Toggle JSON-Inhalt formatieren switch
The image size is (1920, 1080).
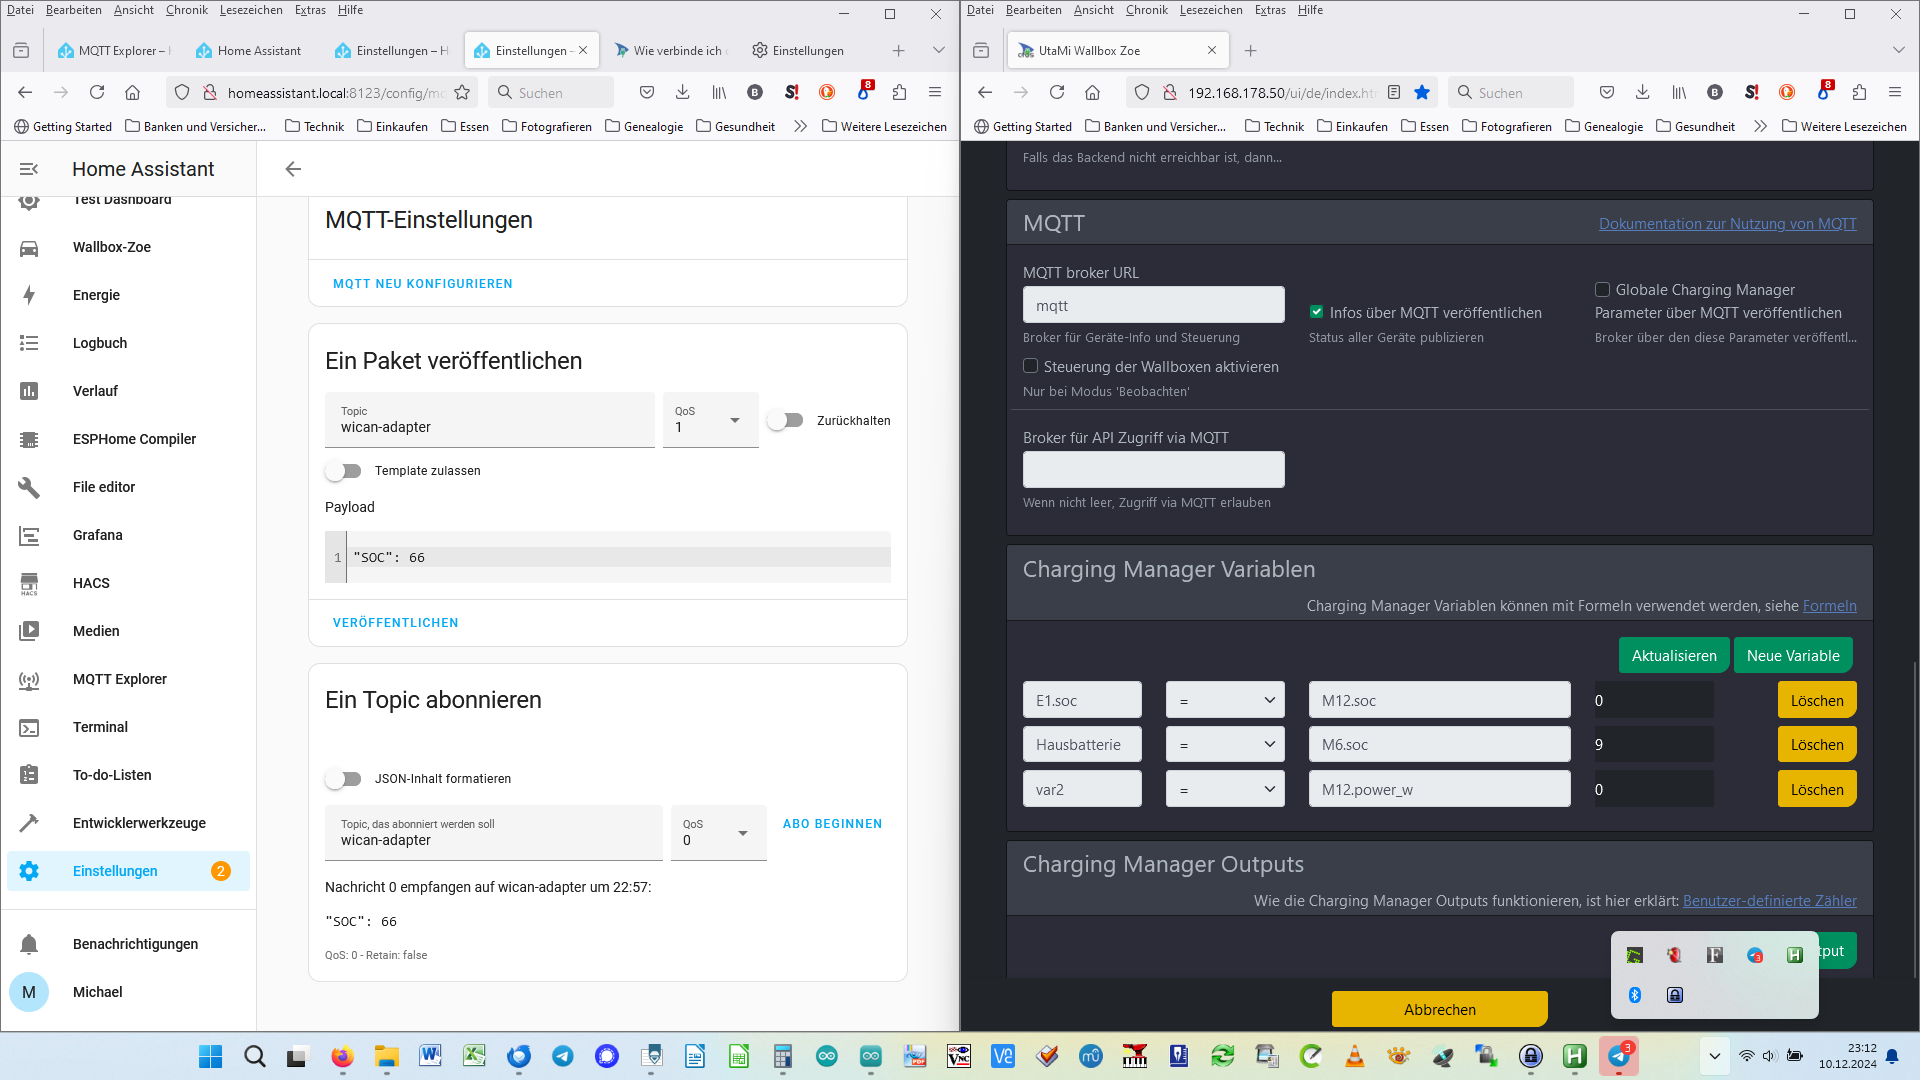coord(343,779)
